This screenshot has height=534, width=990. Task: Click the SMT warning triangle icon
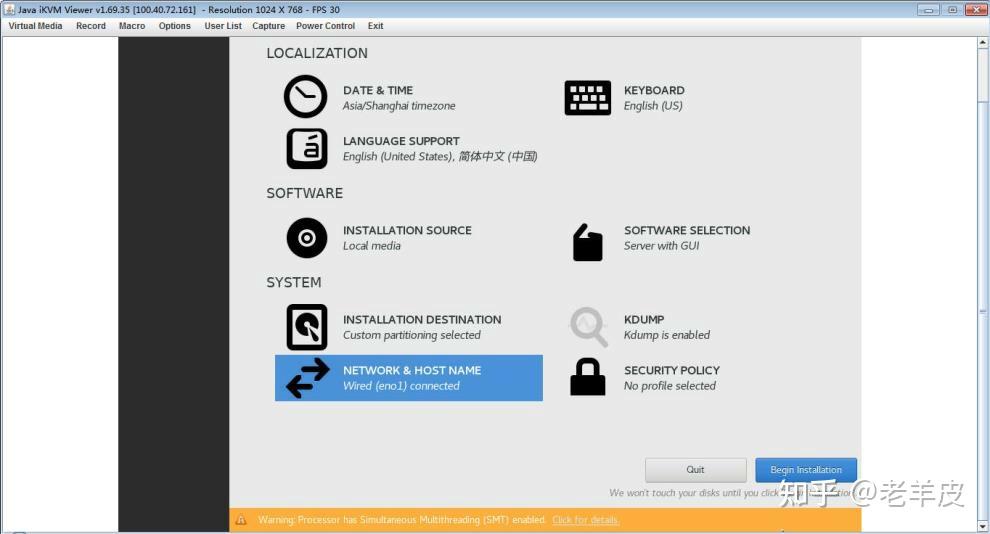pos(241,520)
